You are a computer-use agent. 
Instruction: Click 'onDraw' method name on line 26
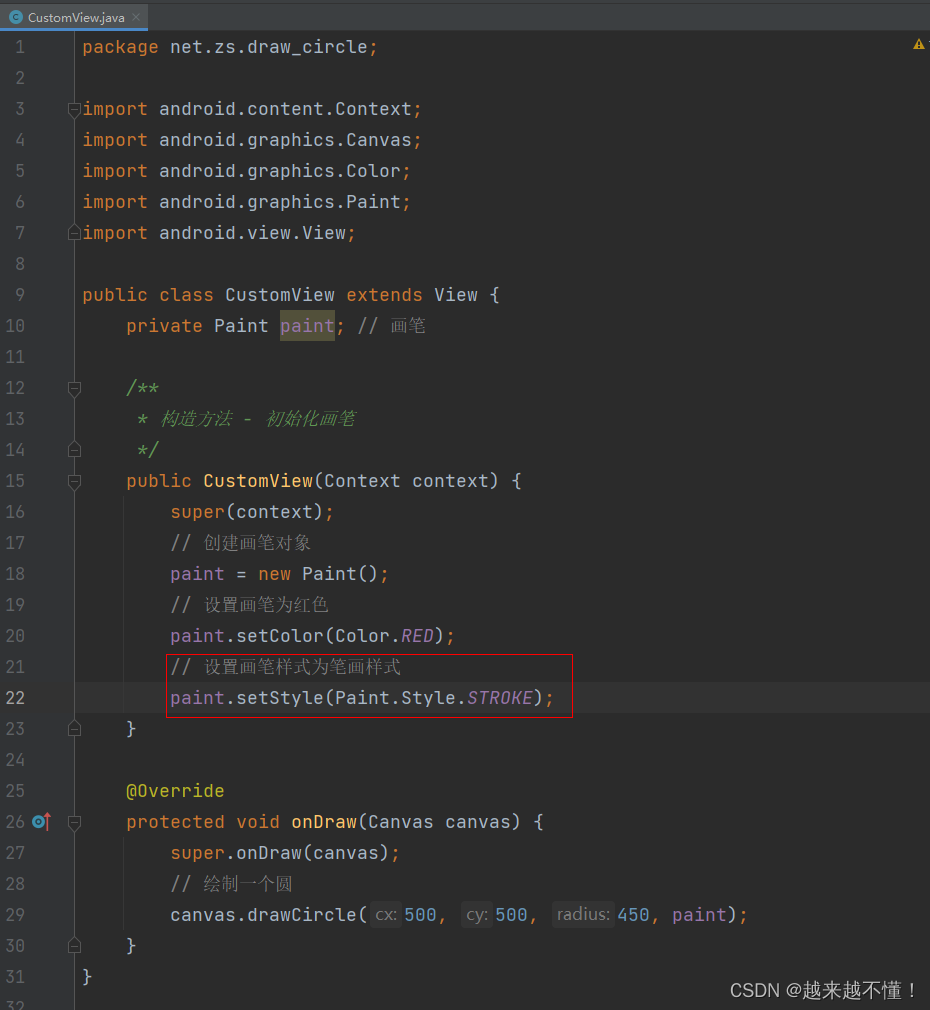click(324, 822)
